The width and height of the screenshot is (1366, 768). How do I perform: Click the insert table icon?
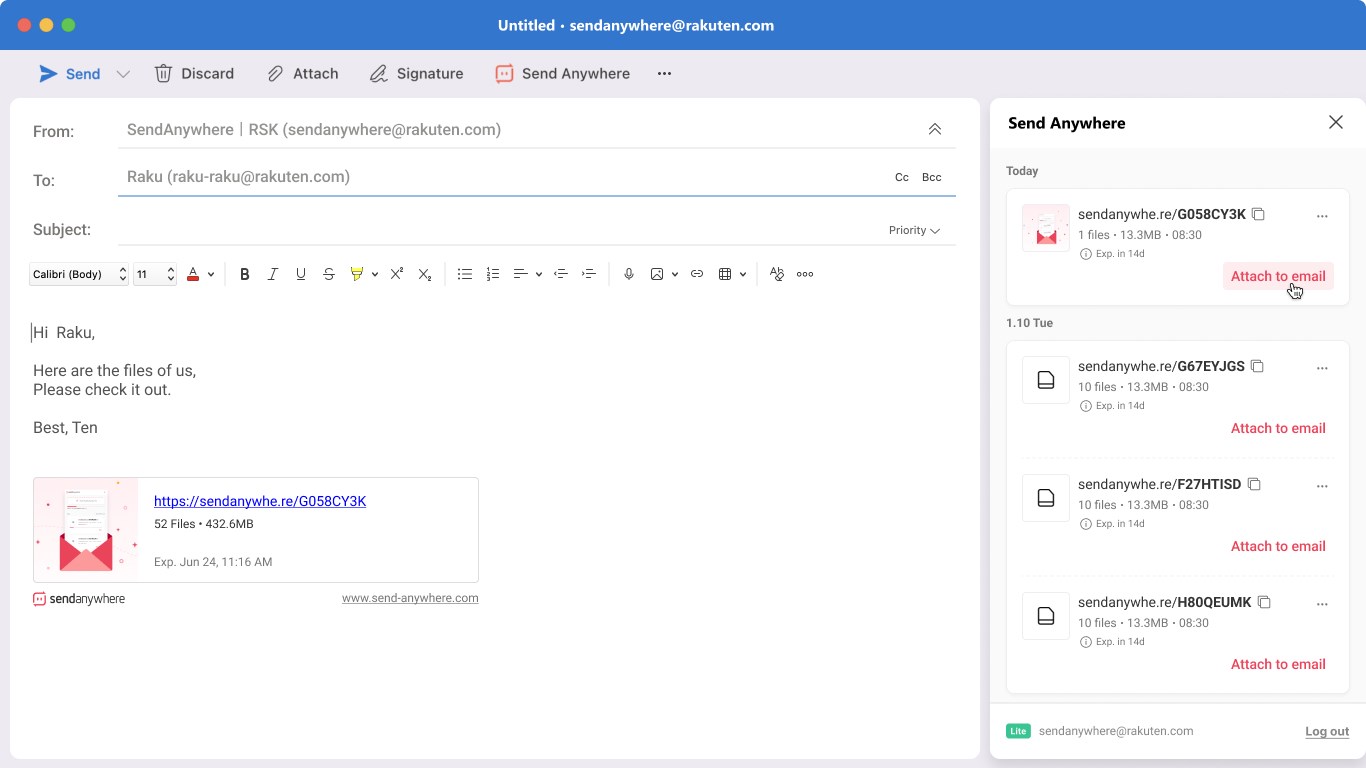pyautogui.click(x=725, y=274)
